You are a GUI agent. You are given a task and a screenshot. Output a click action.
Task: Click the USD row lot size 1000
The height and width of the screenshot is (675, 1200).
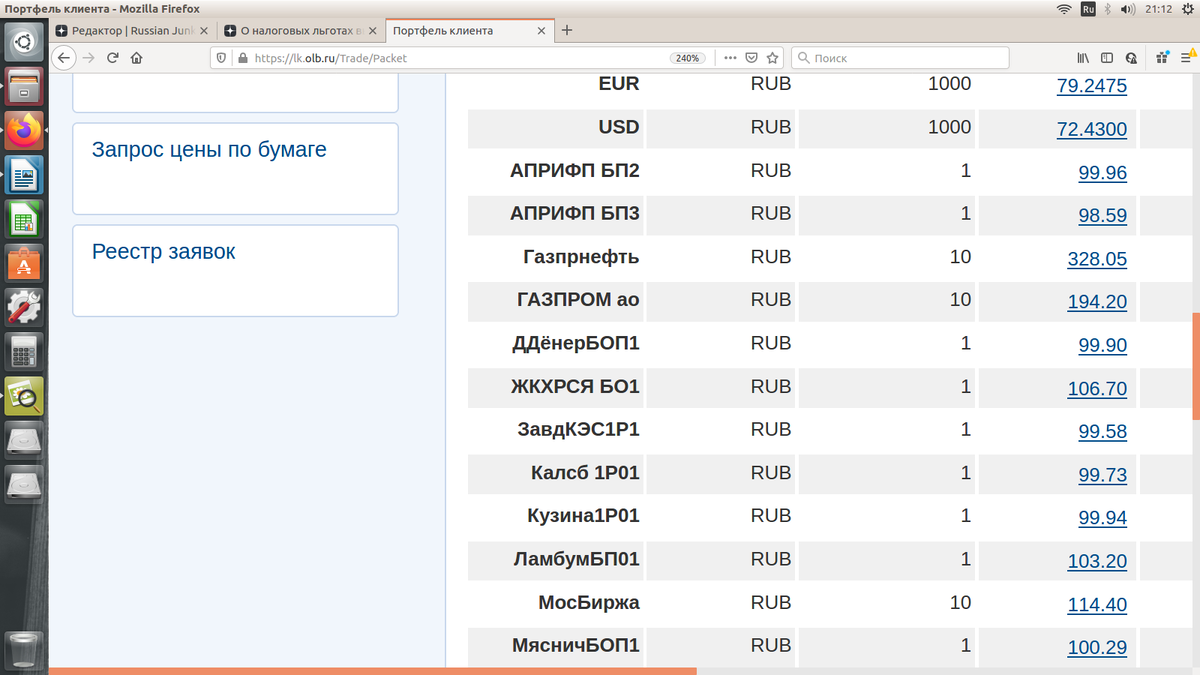pyautogui.click(x=949, y=127)
